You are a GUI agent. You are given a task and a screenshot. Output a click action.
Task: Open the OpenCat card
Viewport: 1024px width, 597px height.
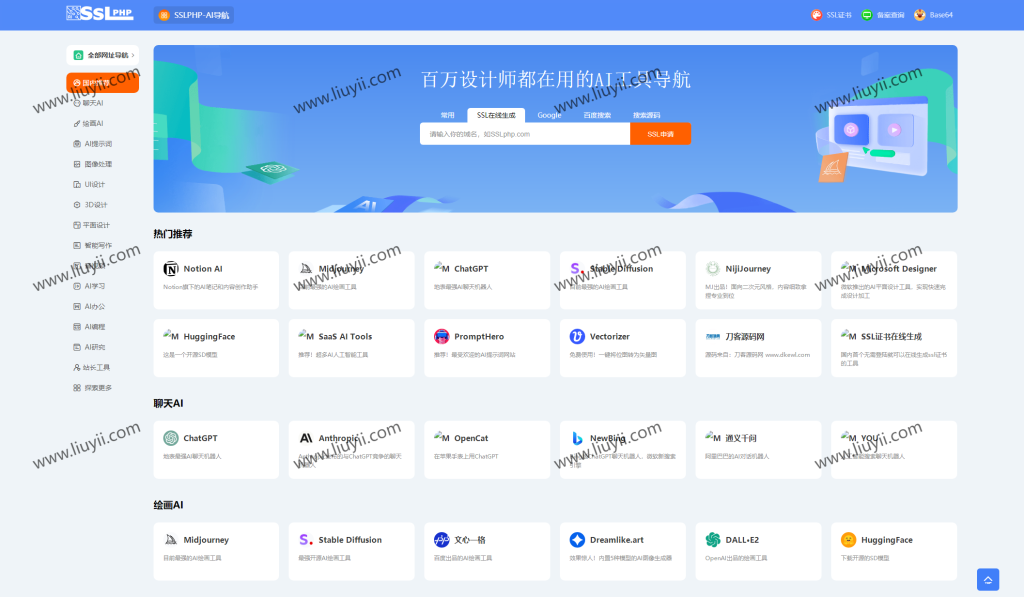pyautogui.click(x=487, y=449)
